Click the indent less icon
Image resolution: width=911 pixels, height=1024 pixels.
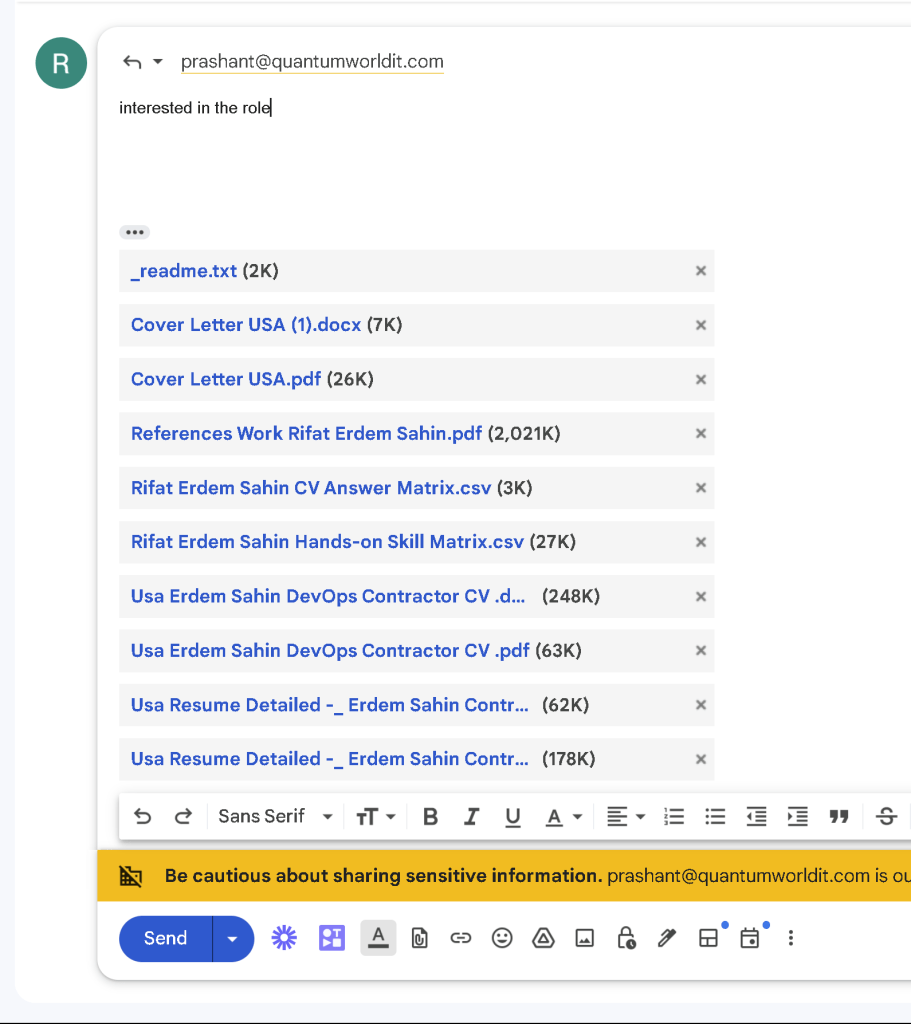[x=756, y=816]
